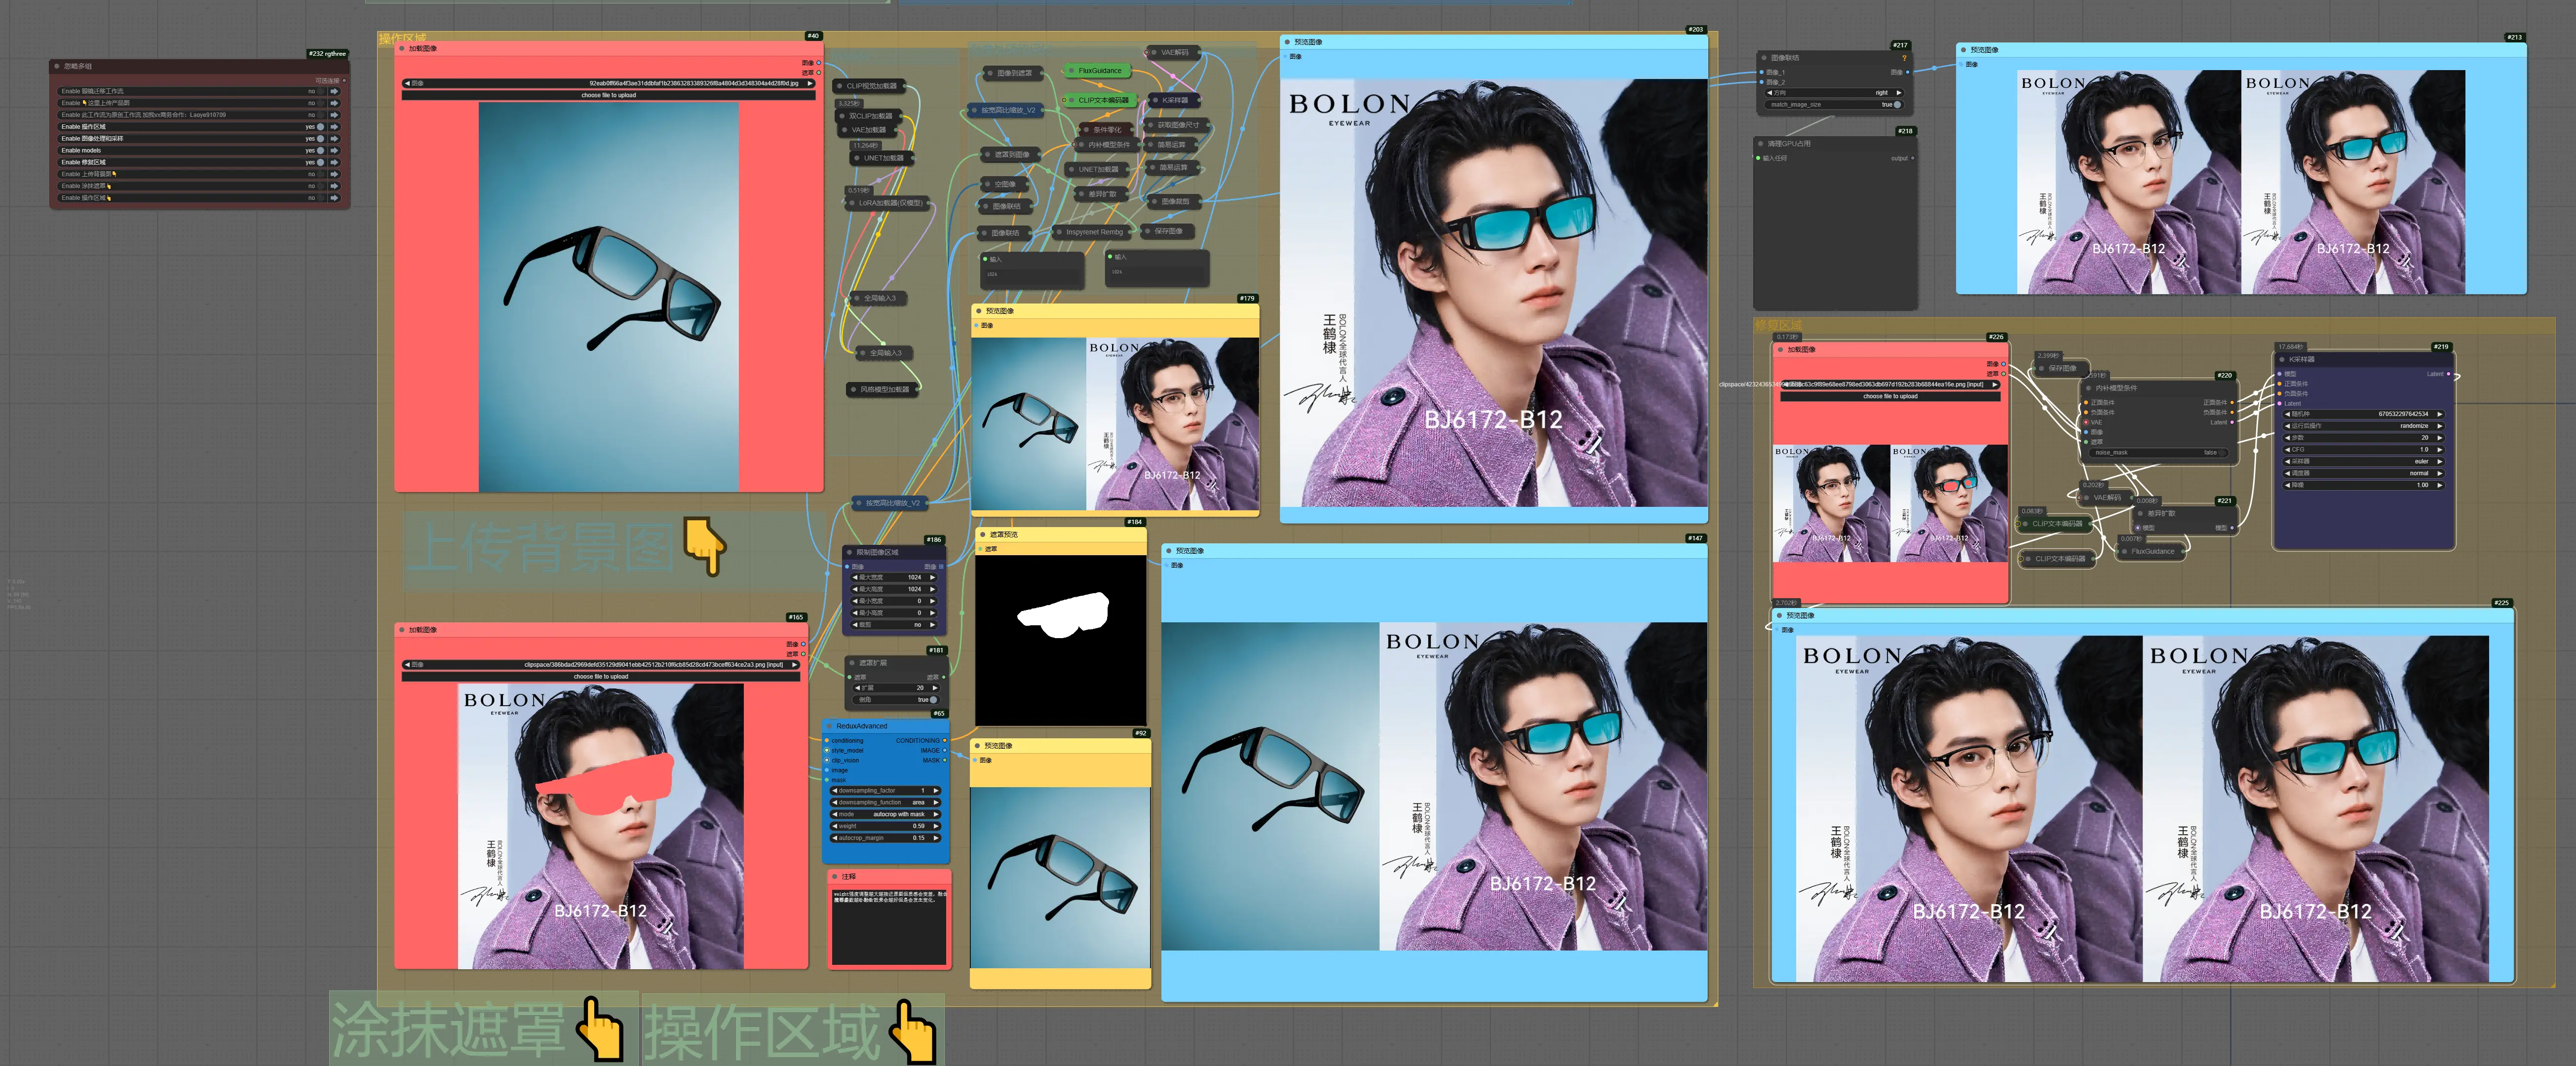Select the blue 按宽高比缩放_V2 node near 图像到遮罩

tap(1006, 110)
